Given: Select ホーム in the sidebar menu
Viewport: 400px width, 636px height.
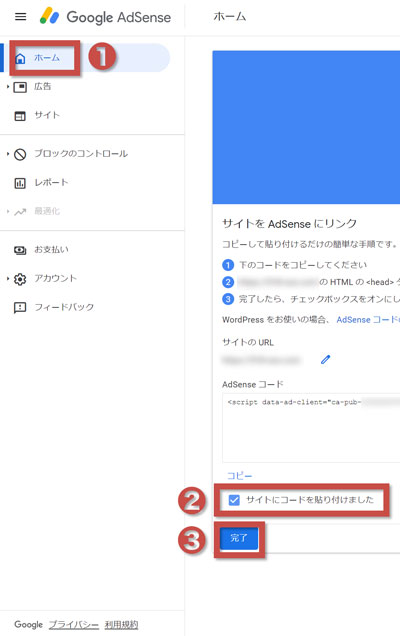Looking at the screenshot, I should coord(87,58).
